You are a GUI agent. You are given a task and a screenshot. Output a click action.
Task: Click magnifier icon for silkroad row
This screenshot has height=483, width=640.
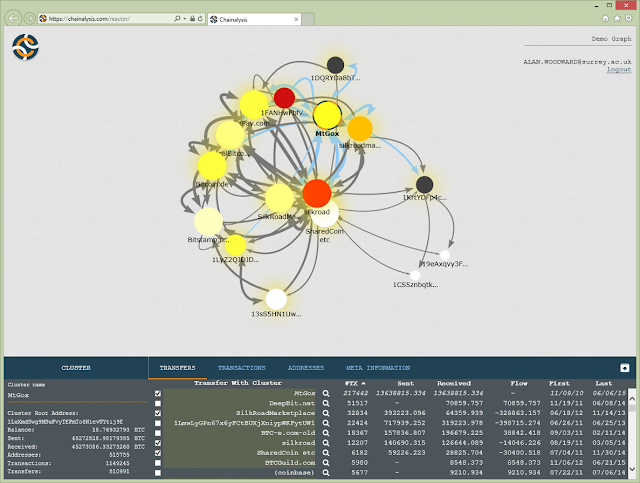click(x=326, y=443)
